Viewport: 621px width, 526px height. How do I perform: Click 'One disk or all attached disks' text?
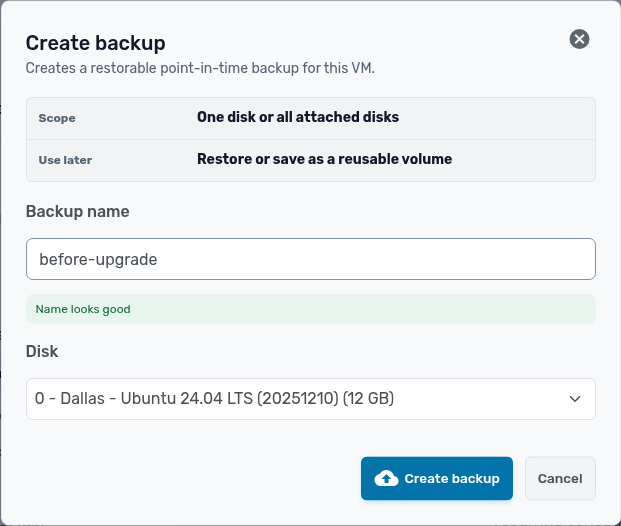298,117
